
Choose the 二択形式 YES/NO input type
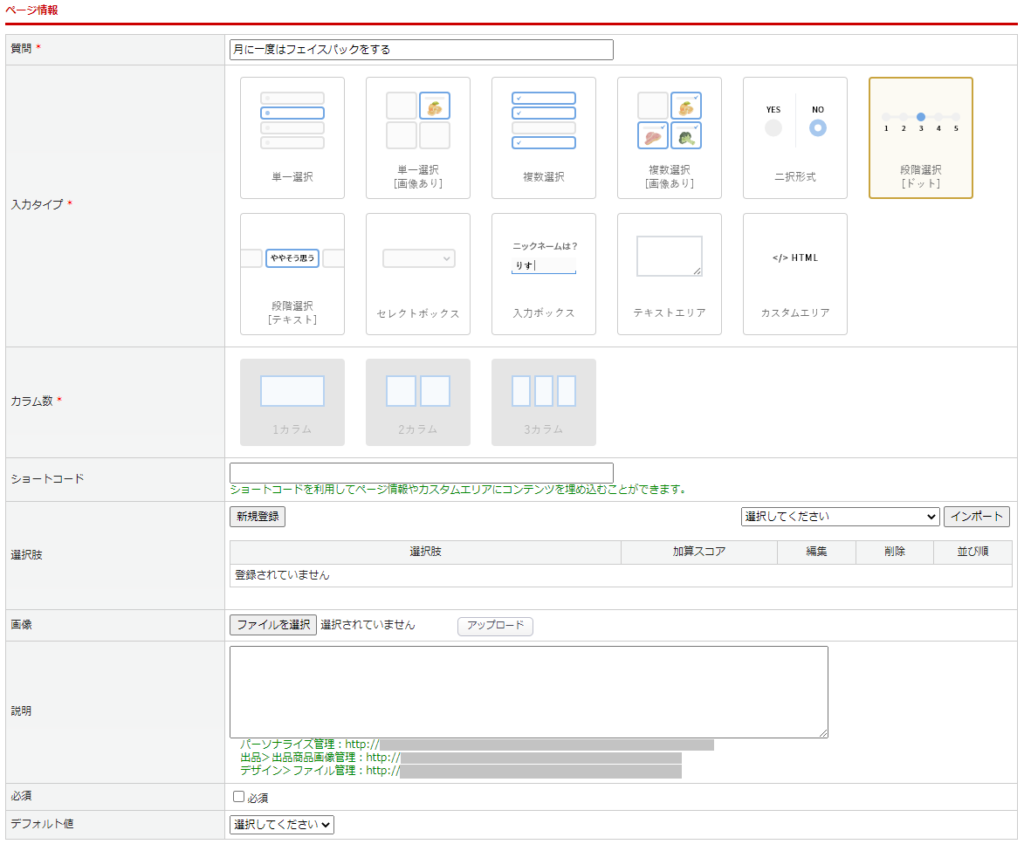coord(795,138)
